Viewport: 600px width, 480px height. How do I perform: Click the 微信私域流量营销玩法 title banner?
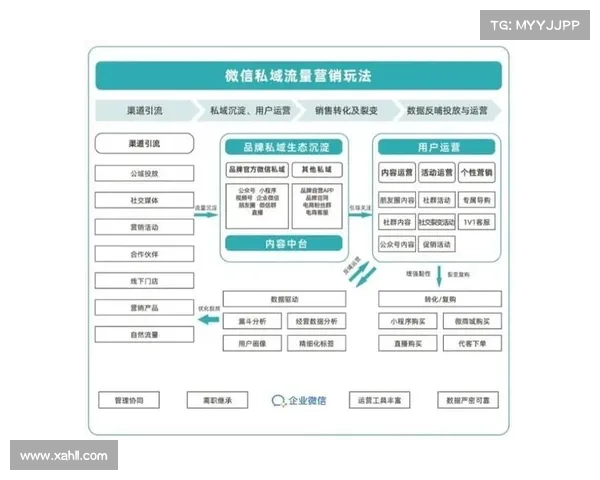[x=298, y=75]
